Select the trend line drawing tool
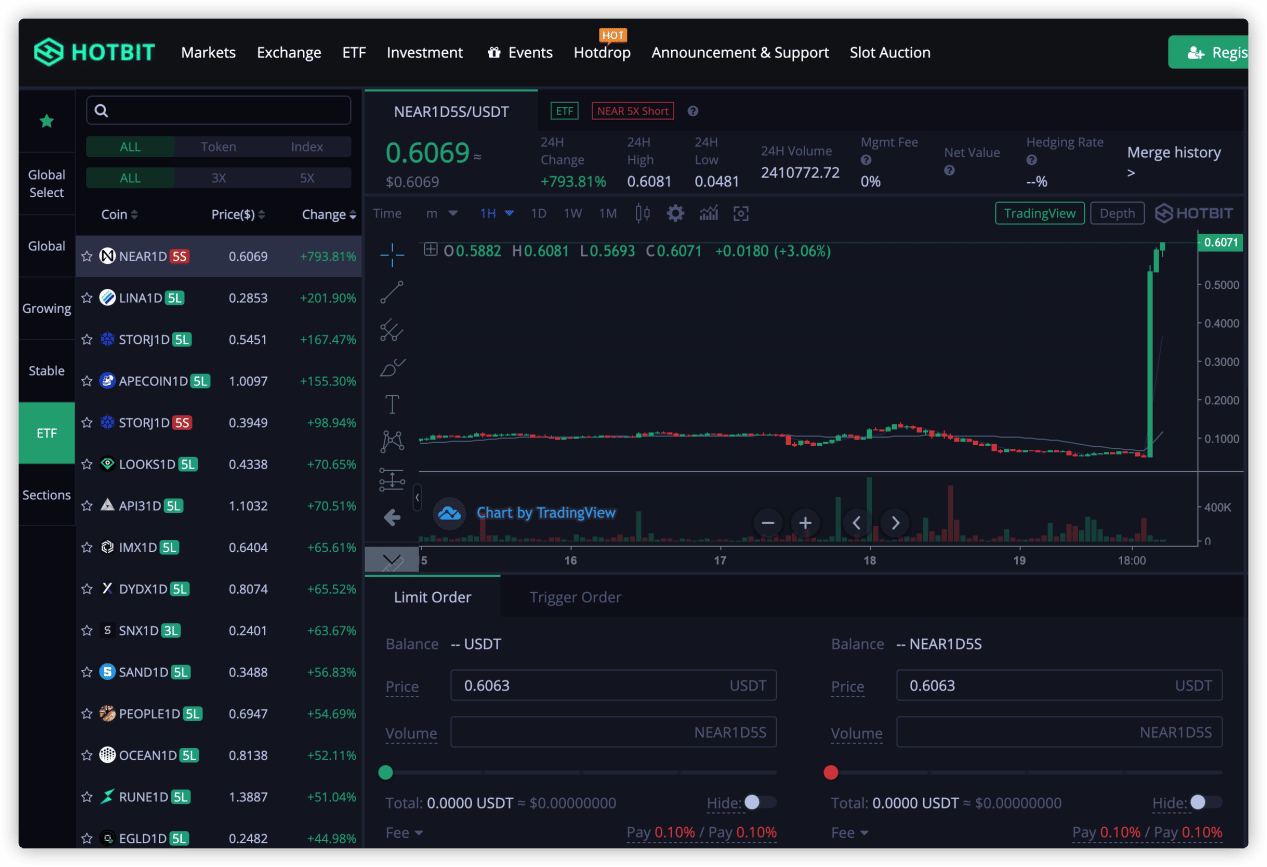The width and height of the screenshot is (1267, 867). pos(392,292)
